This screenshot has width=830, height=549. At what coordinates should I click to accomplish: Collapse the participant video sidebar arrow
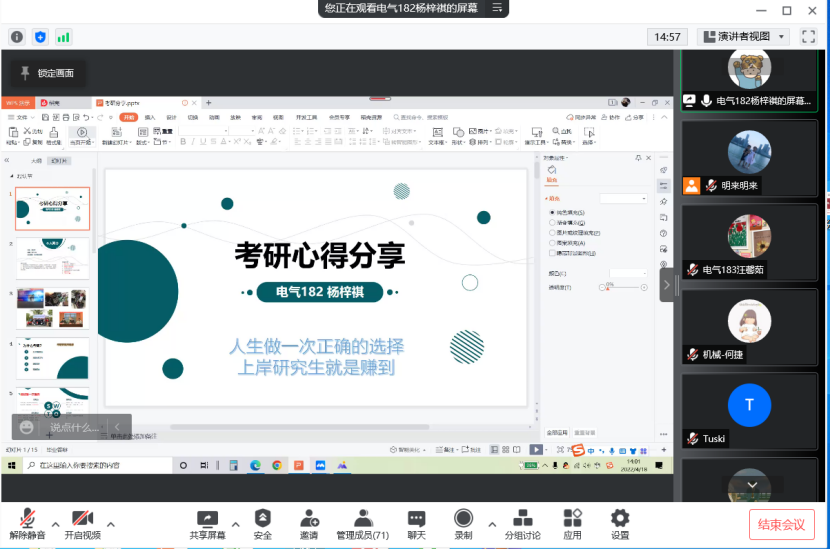(667, 285)
